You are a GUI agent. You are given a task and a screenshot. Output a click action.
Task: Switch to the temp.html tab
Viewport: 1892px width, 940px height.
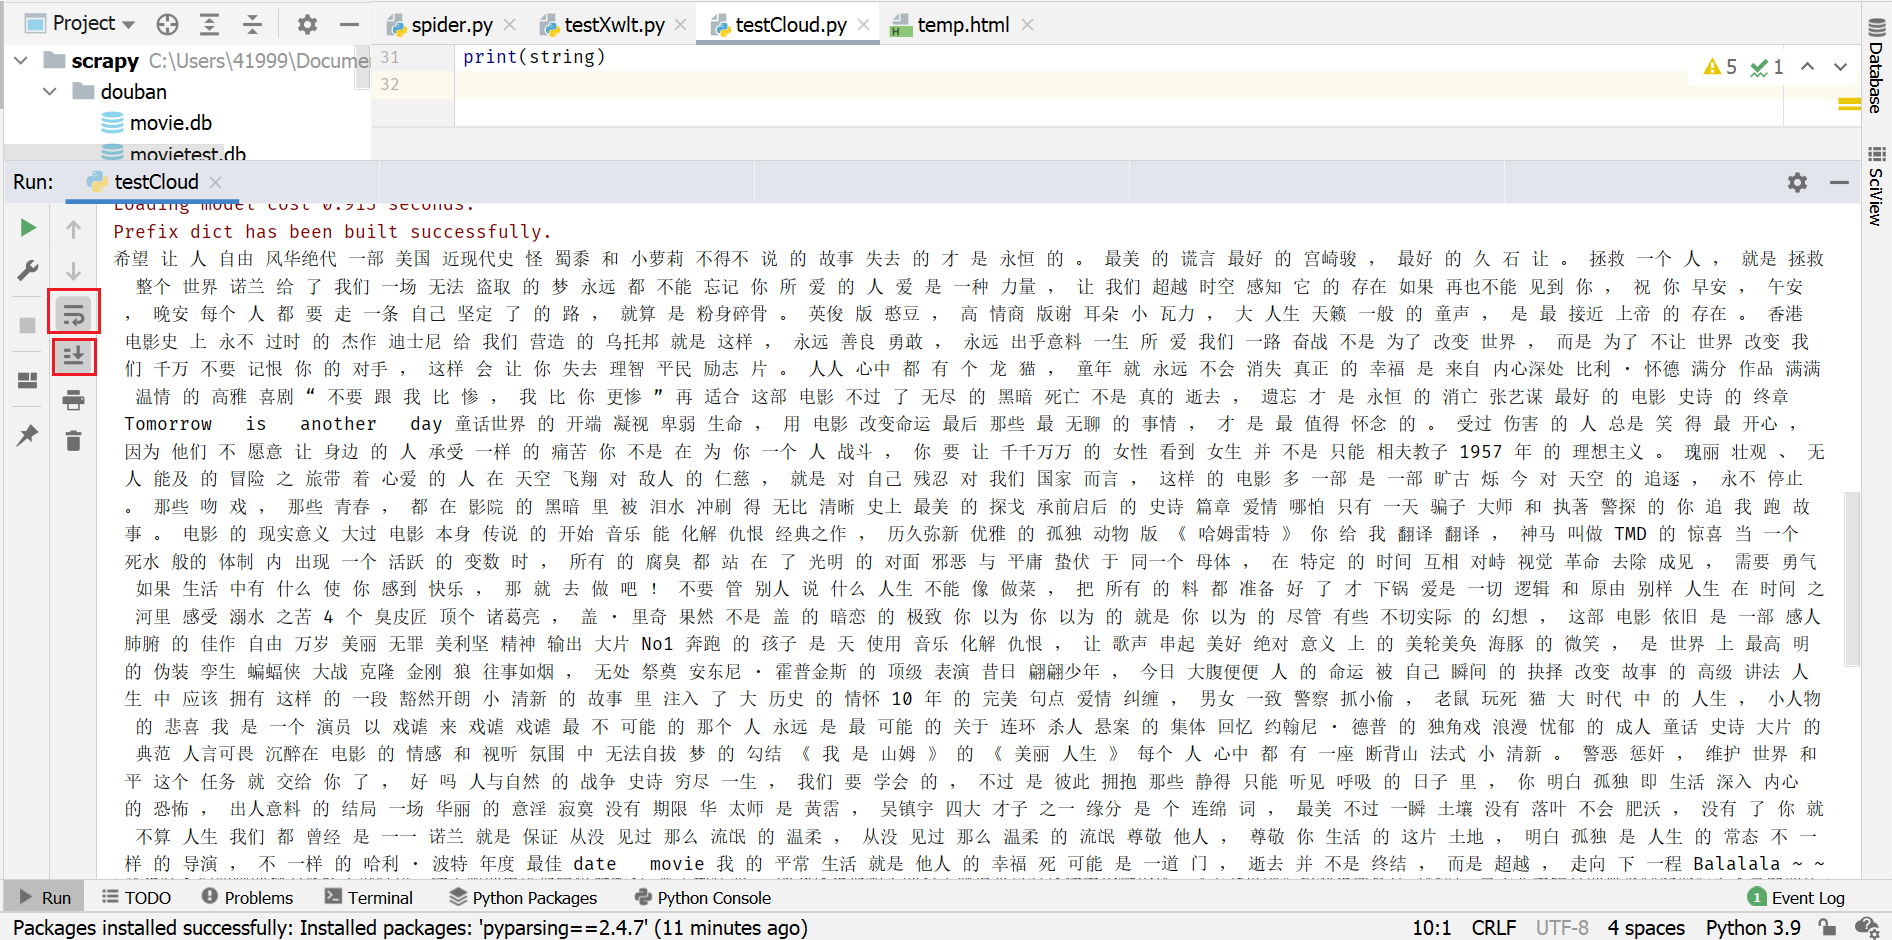pyautogui.click(x=951, y=25)
